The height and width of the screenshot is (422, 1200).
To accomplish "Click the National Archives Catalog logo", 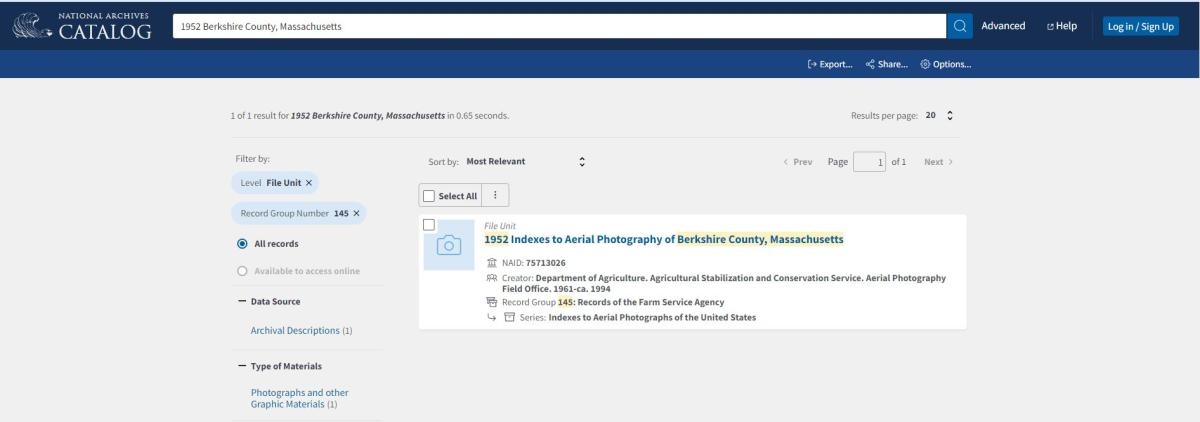I will pos(80,25).
